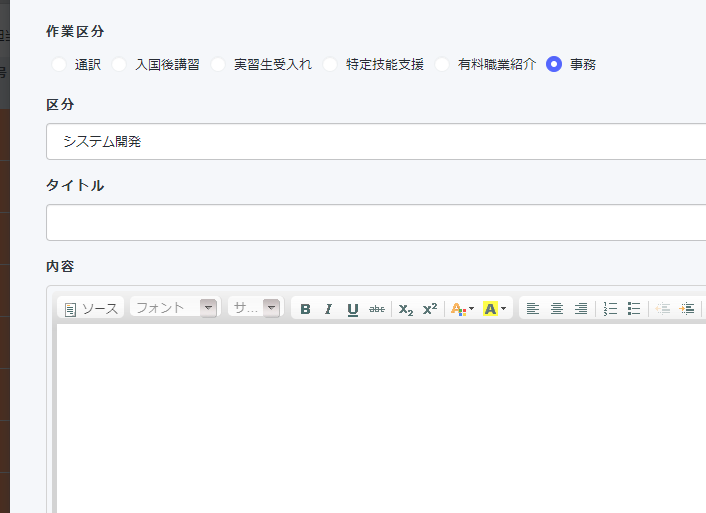Select the 通訳 radio option
Viewport: 706px width, 513px height.
point(59,64)
